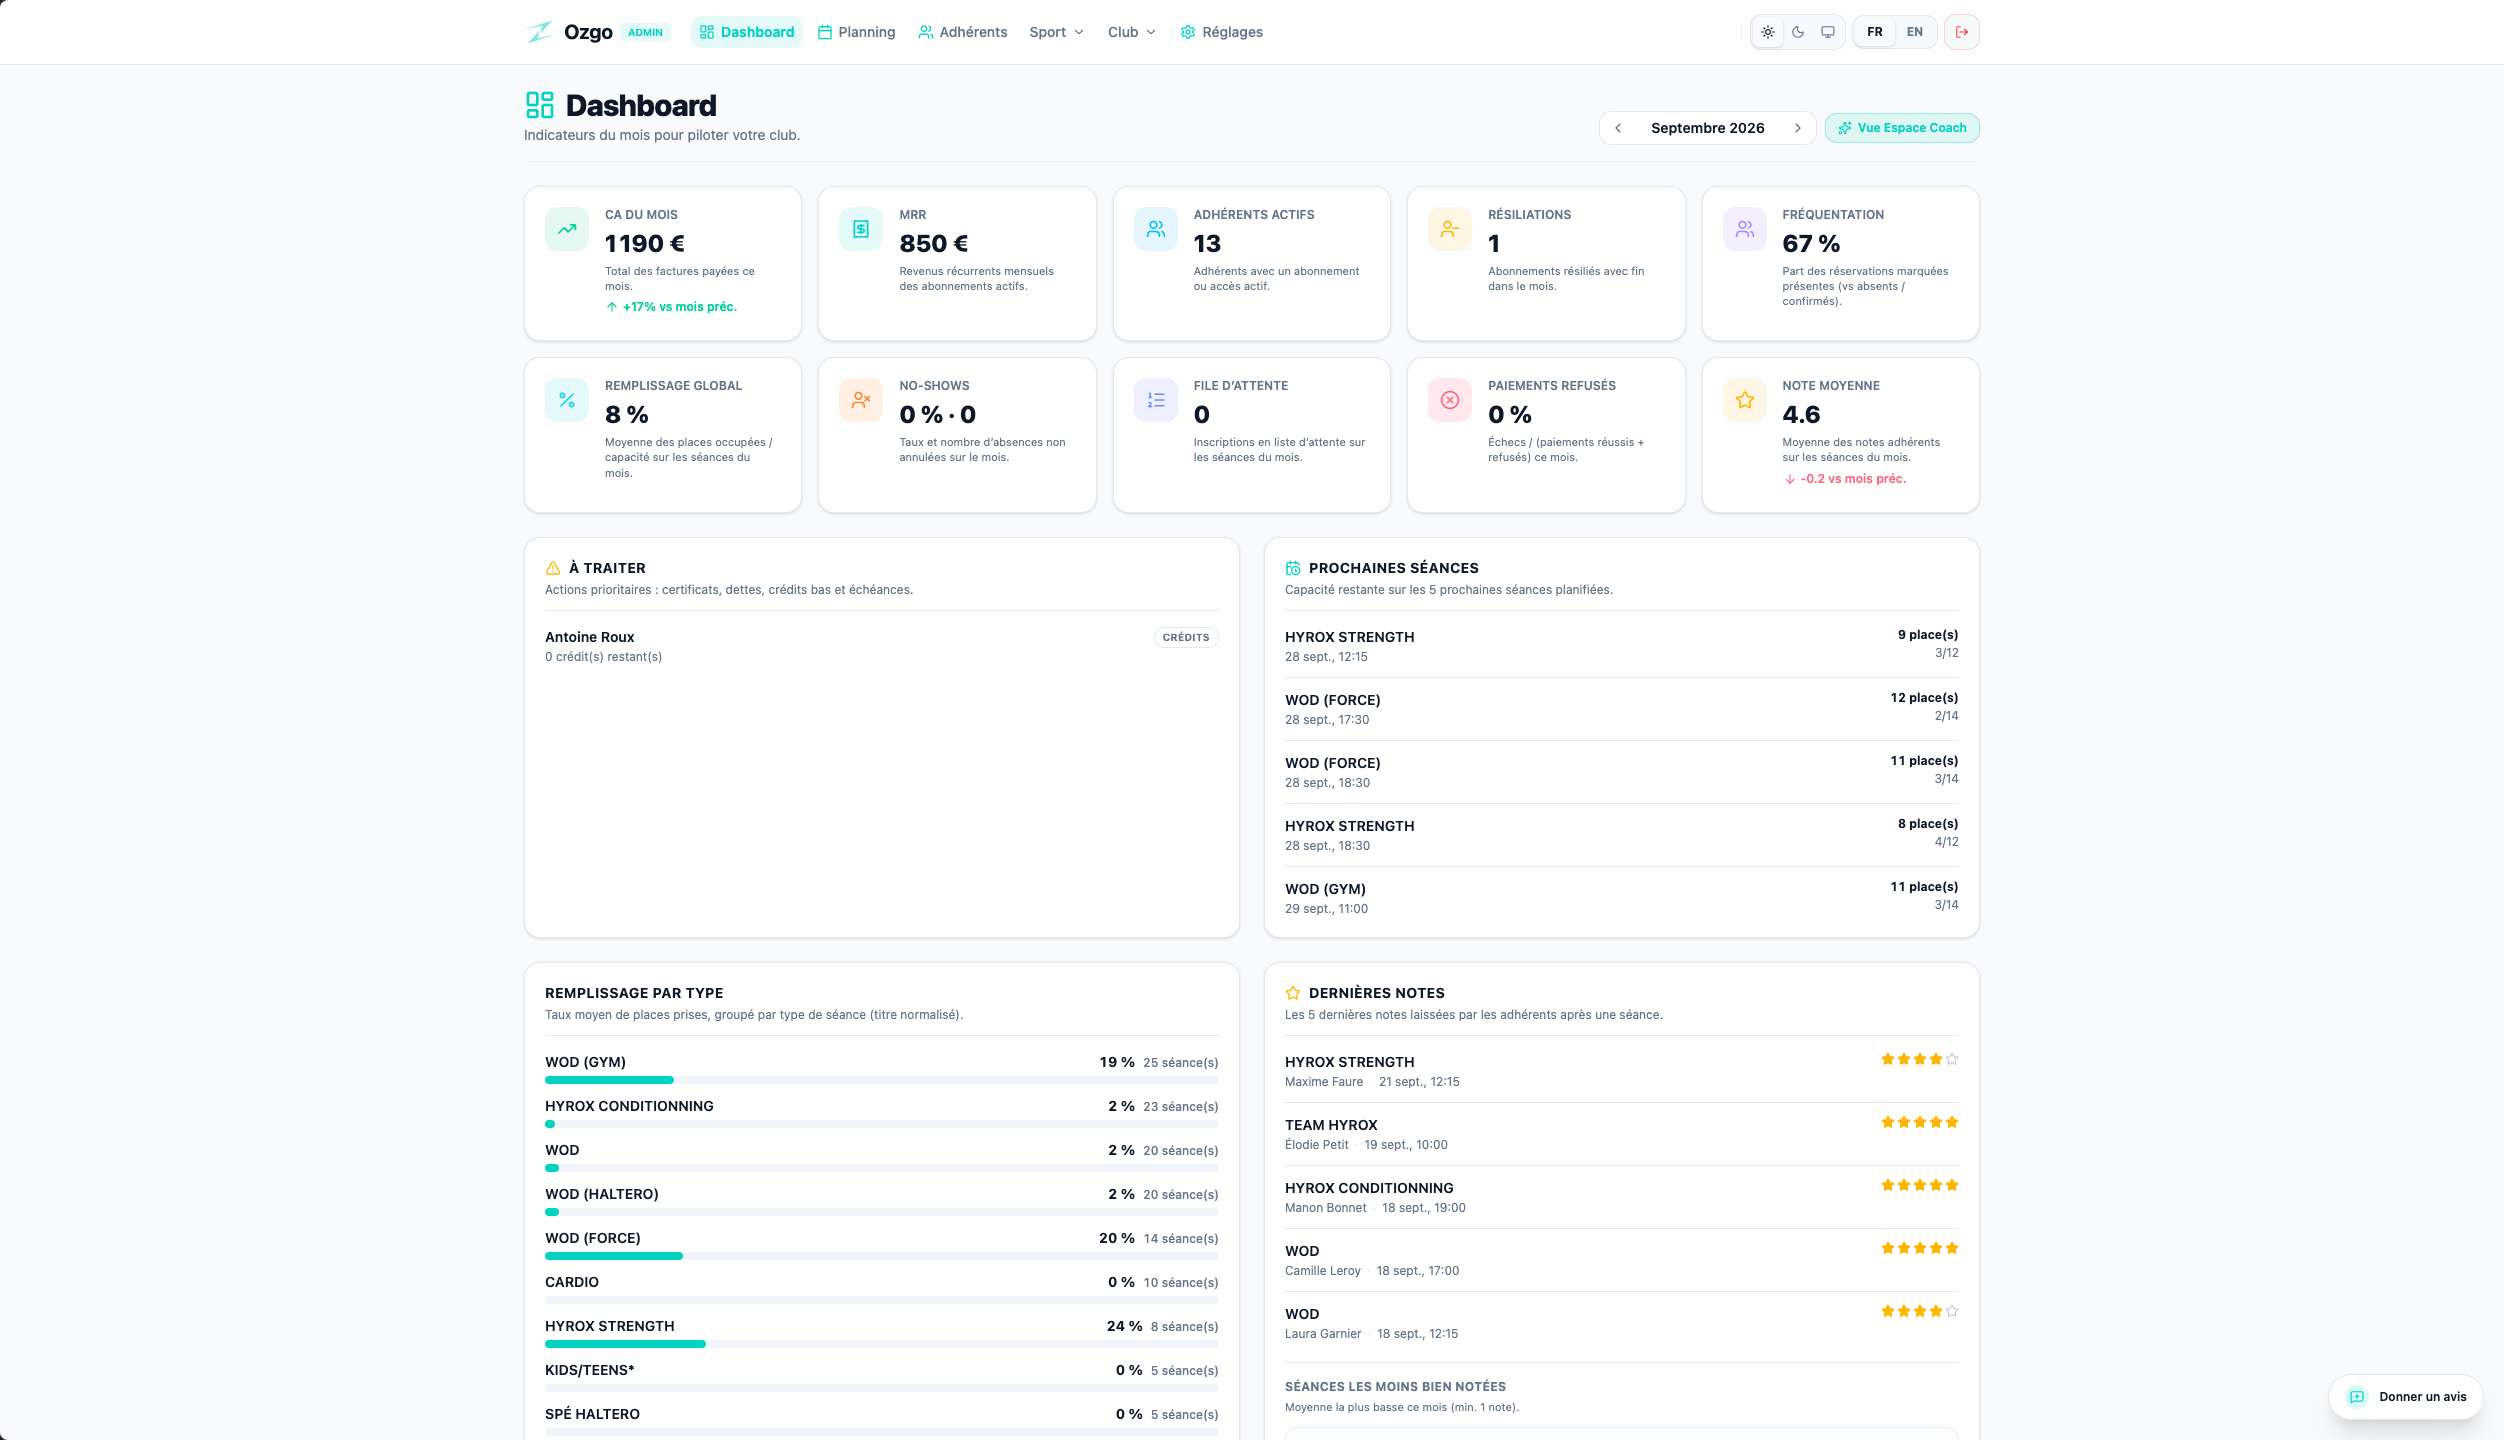The image size is (2504, 1440).
Task: Click the logout icon button
Action: pyautogui.click(x=1961, y=32)
